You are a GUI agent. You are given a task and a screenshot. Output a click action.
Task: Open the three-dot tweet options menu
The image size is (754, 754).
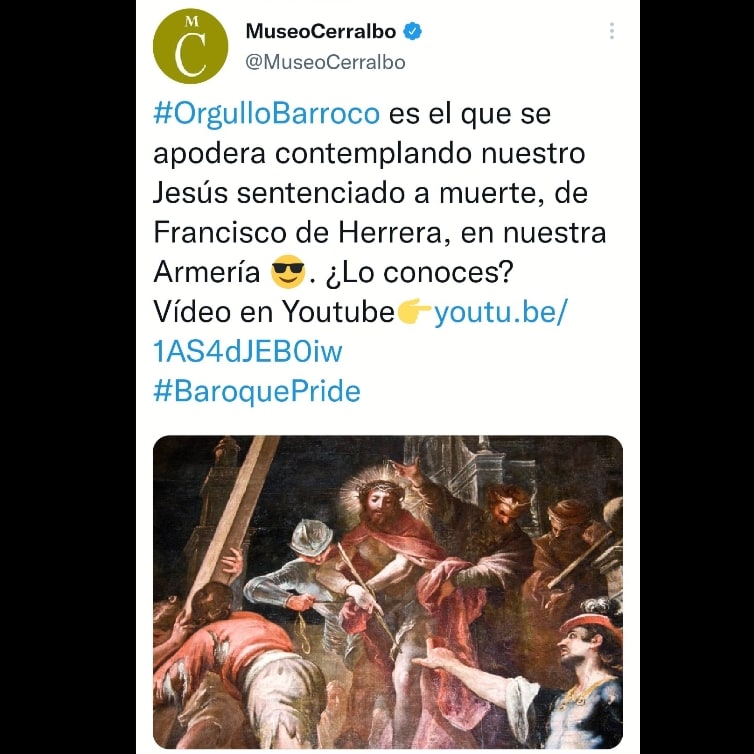point(612,31)
